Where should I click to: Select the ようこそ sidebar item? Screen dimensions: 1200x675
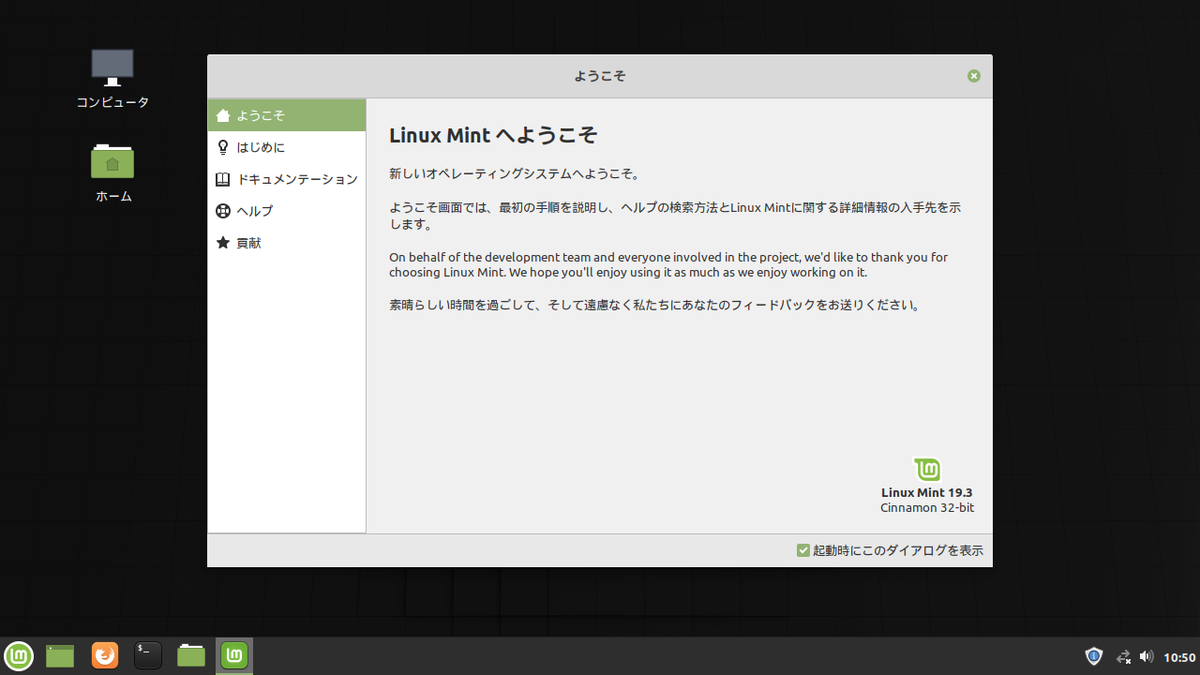point(287,115)
